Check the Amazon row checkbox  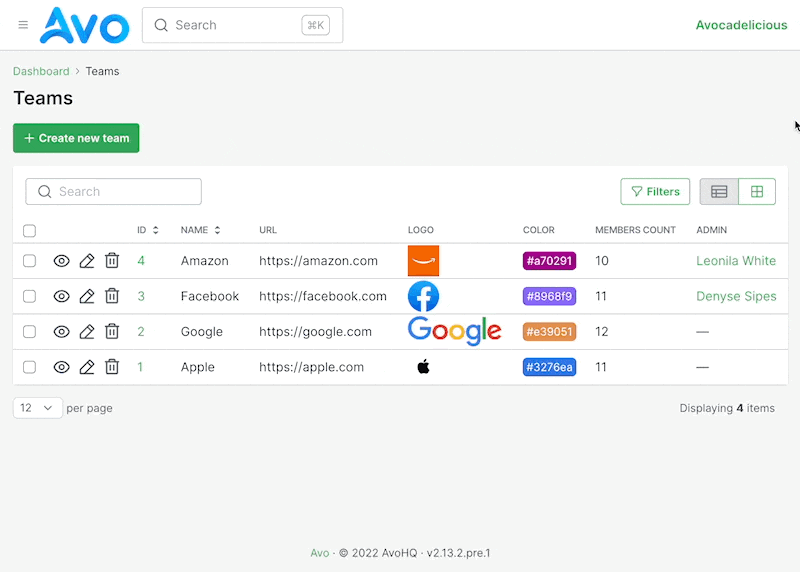point(30,261)
